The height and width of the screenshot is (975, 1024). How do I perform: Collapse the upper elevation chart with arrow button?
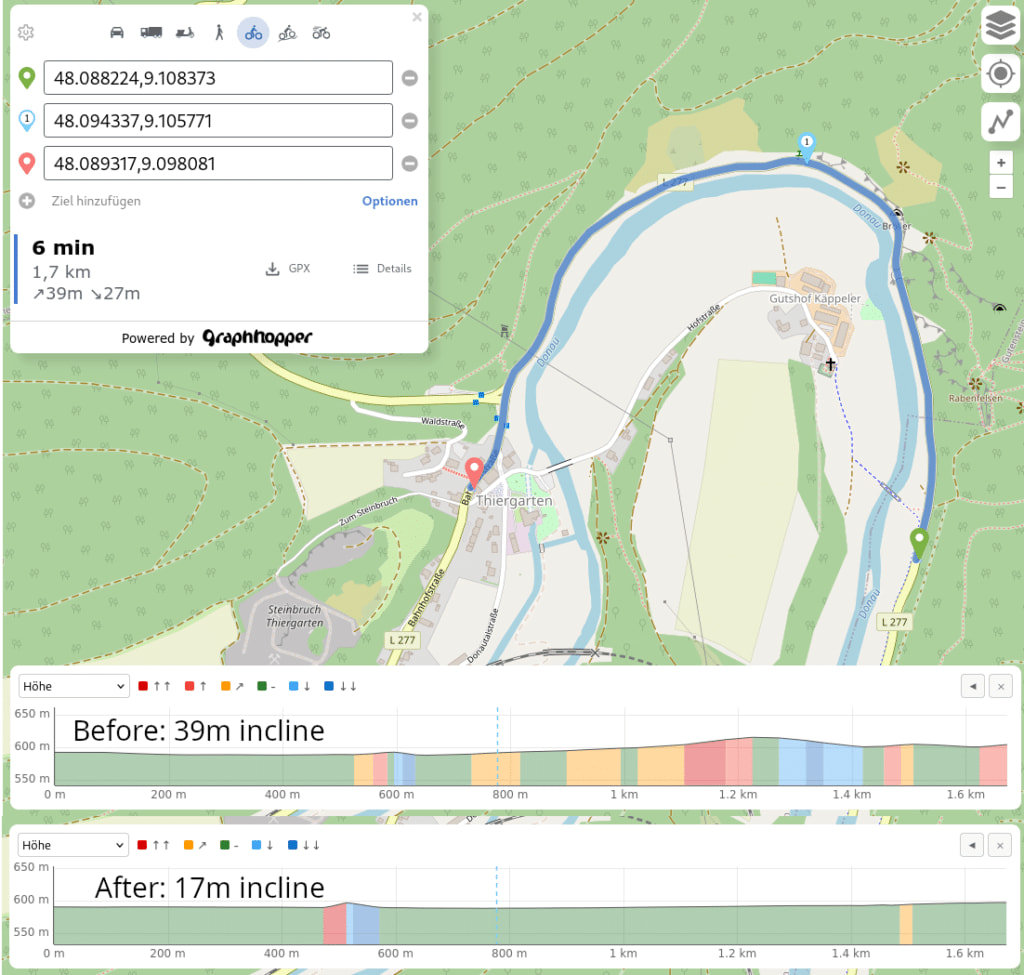pyautogui.click(x=971, y=686)
